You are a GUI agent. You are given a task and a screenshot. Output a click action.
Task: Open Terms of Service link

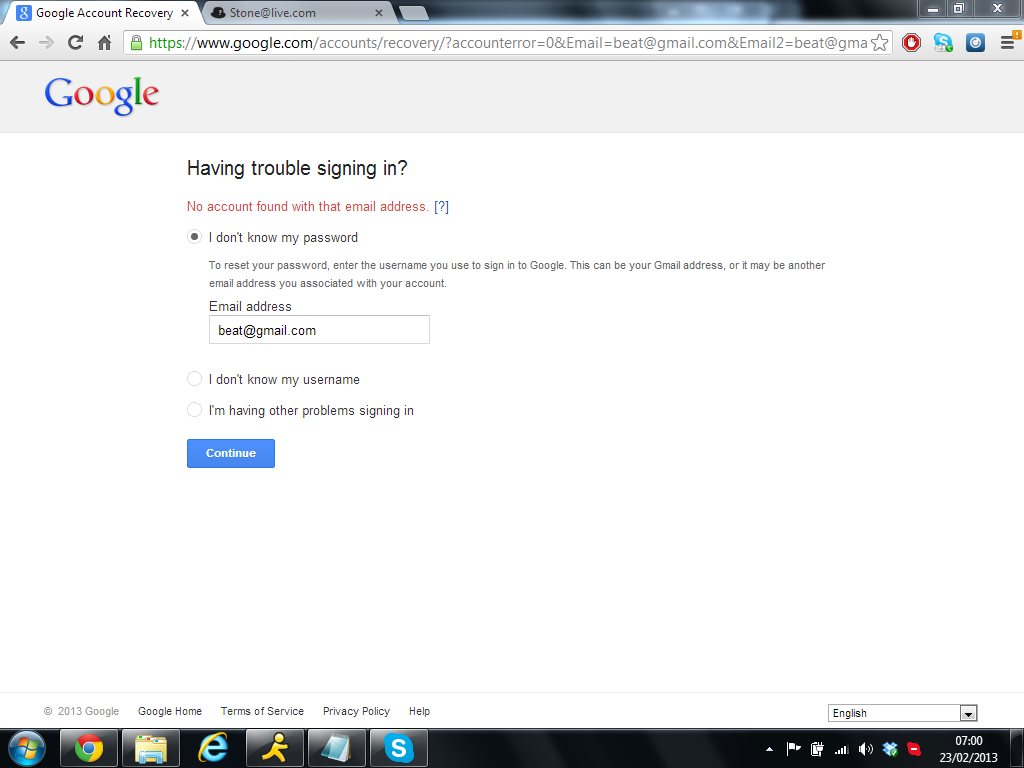(x=262, y=711)
